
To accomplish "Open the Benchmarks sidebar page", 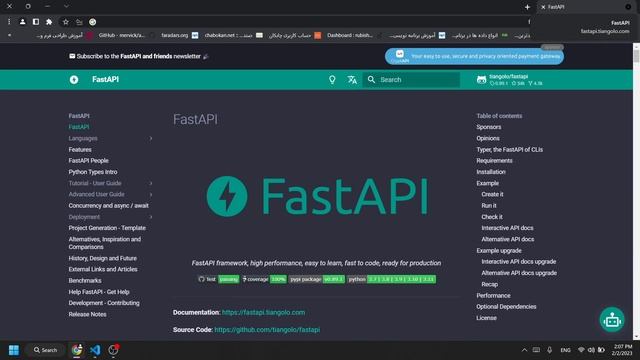I will [x=85, y=281].
